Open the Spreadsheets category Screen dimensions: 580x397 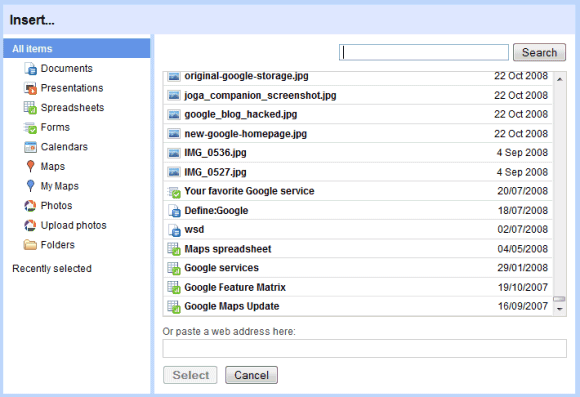pyautogui.click(x=72, y=108)
